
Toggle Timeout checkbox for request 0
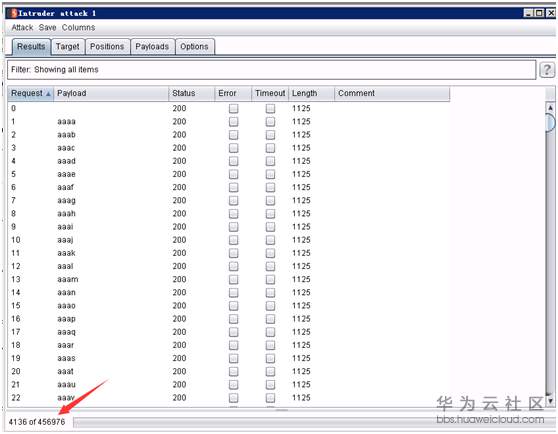point(270,108)
